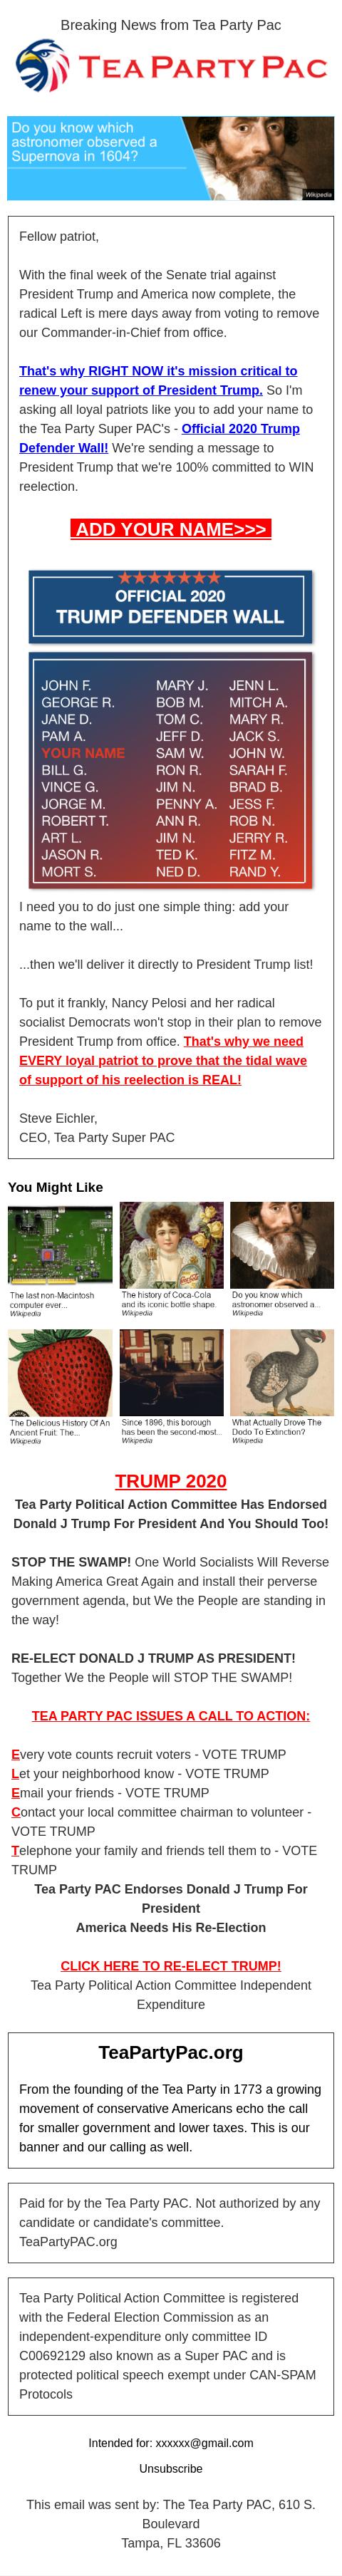
Task: Follow the 'renew your support of President Trump' link
Action: tap(158, 380)
